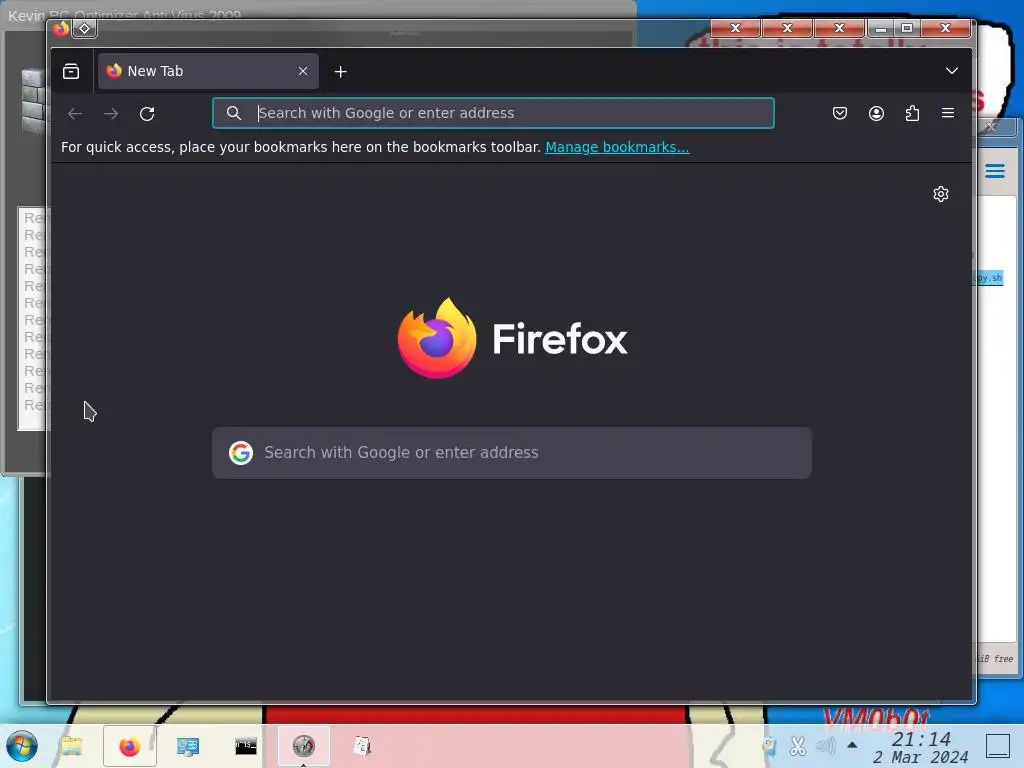Open the terminal taskbar icon
This screenshot has height=768, width=1024.
pyautogui.click(x=246, y=746)
